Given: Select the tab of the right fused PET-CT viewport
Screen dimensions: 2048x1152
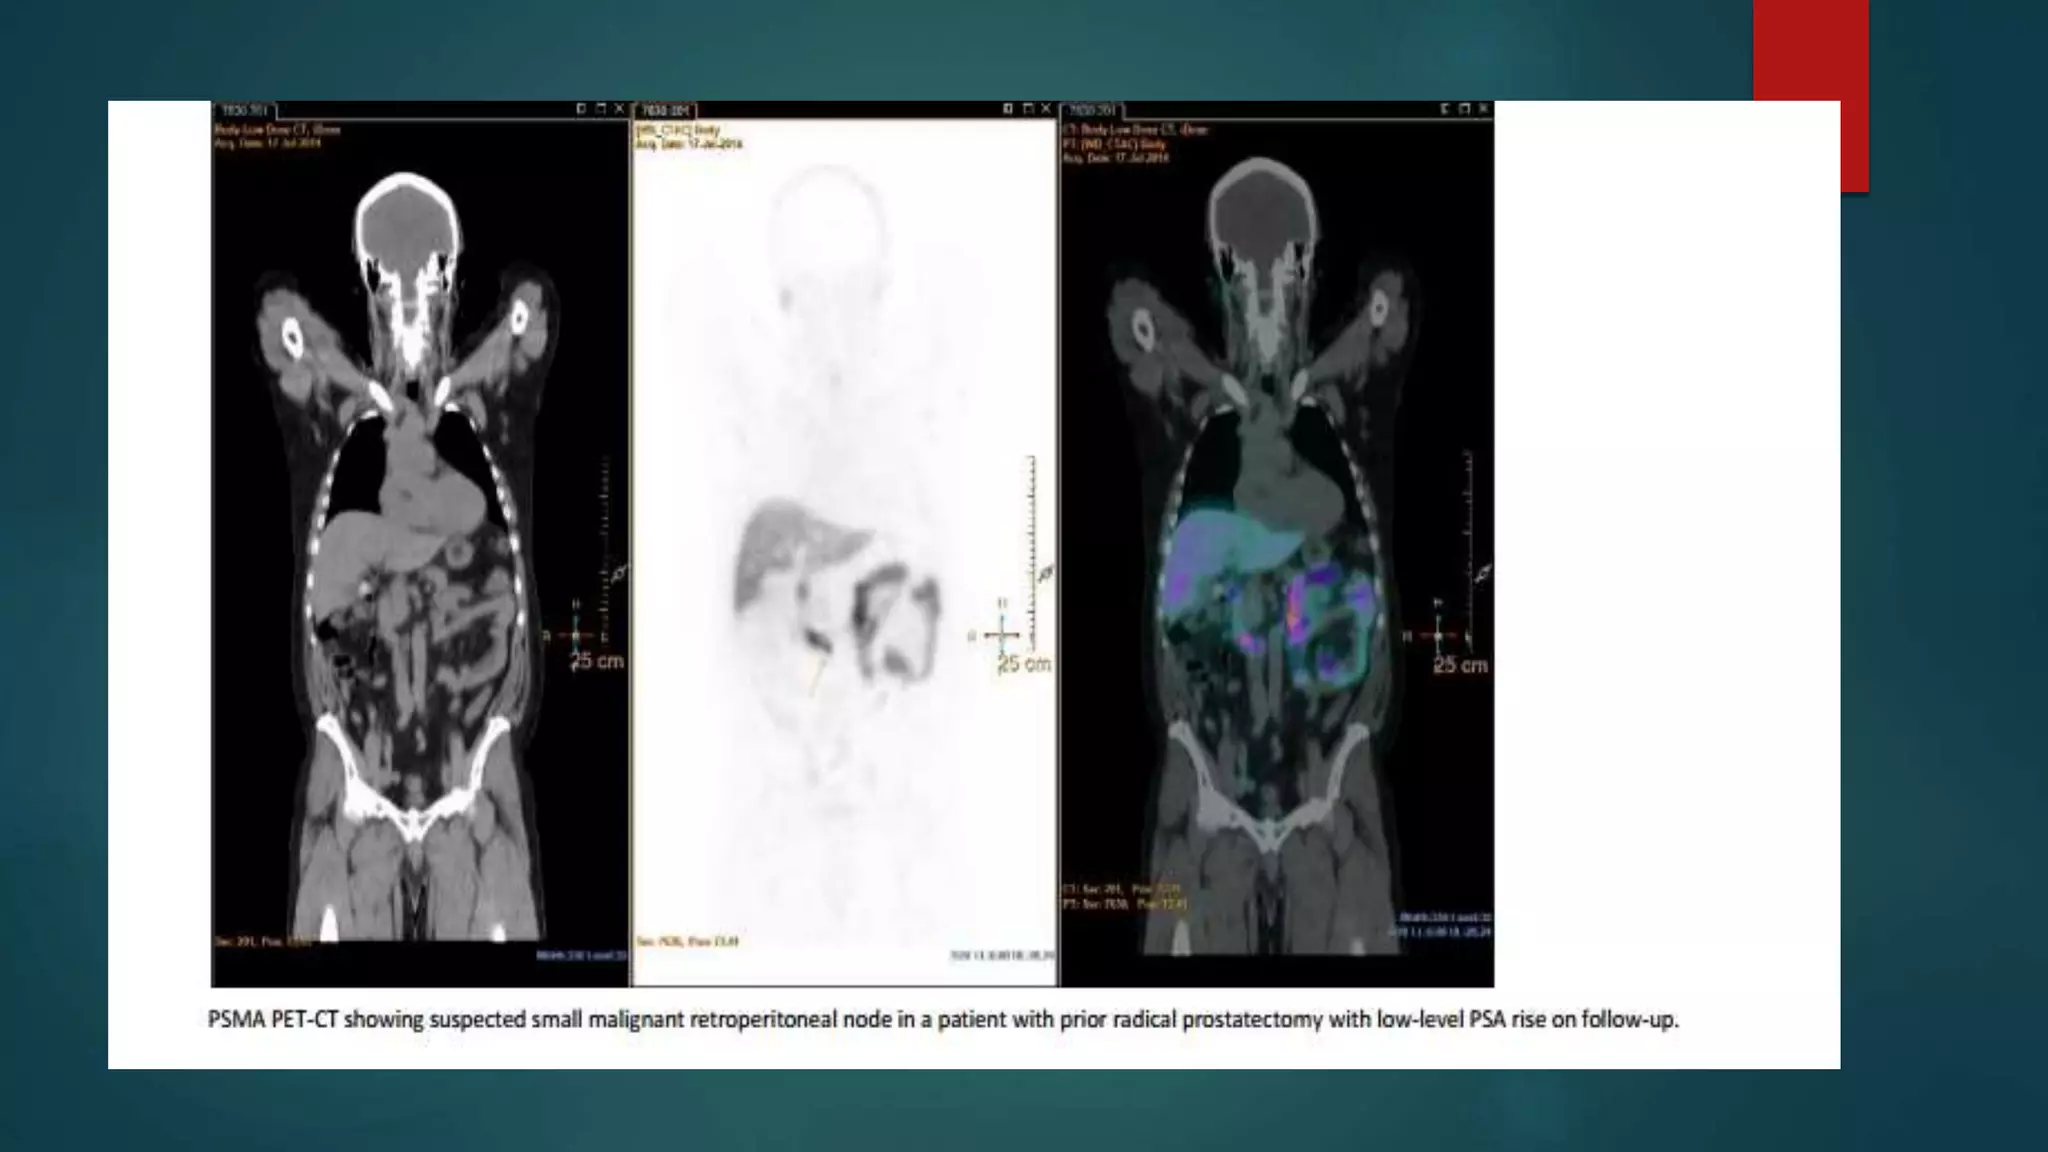Looking at the screenshot, I should click(x=1092, y=110).
